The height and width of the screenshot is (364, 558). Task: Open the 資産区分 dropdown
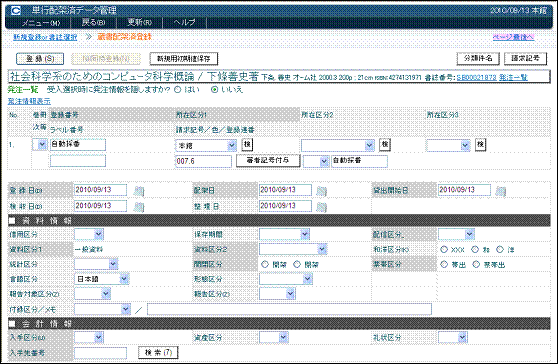[x=273, y=337]
